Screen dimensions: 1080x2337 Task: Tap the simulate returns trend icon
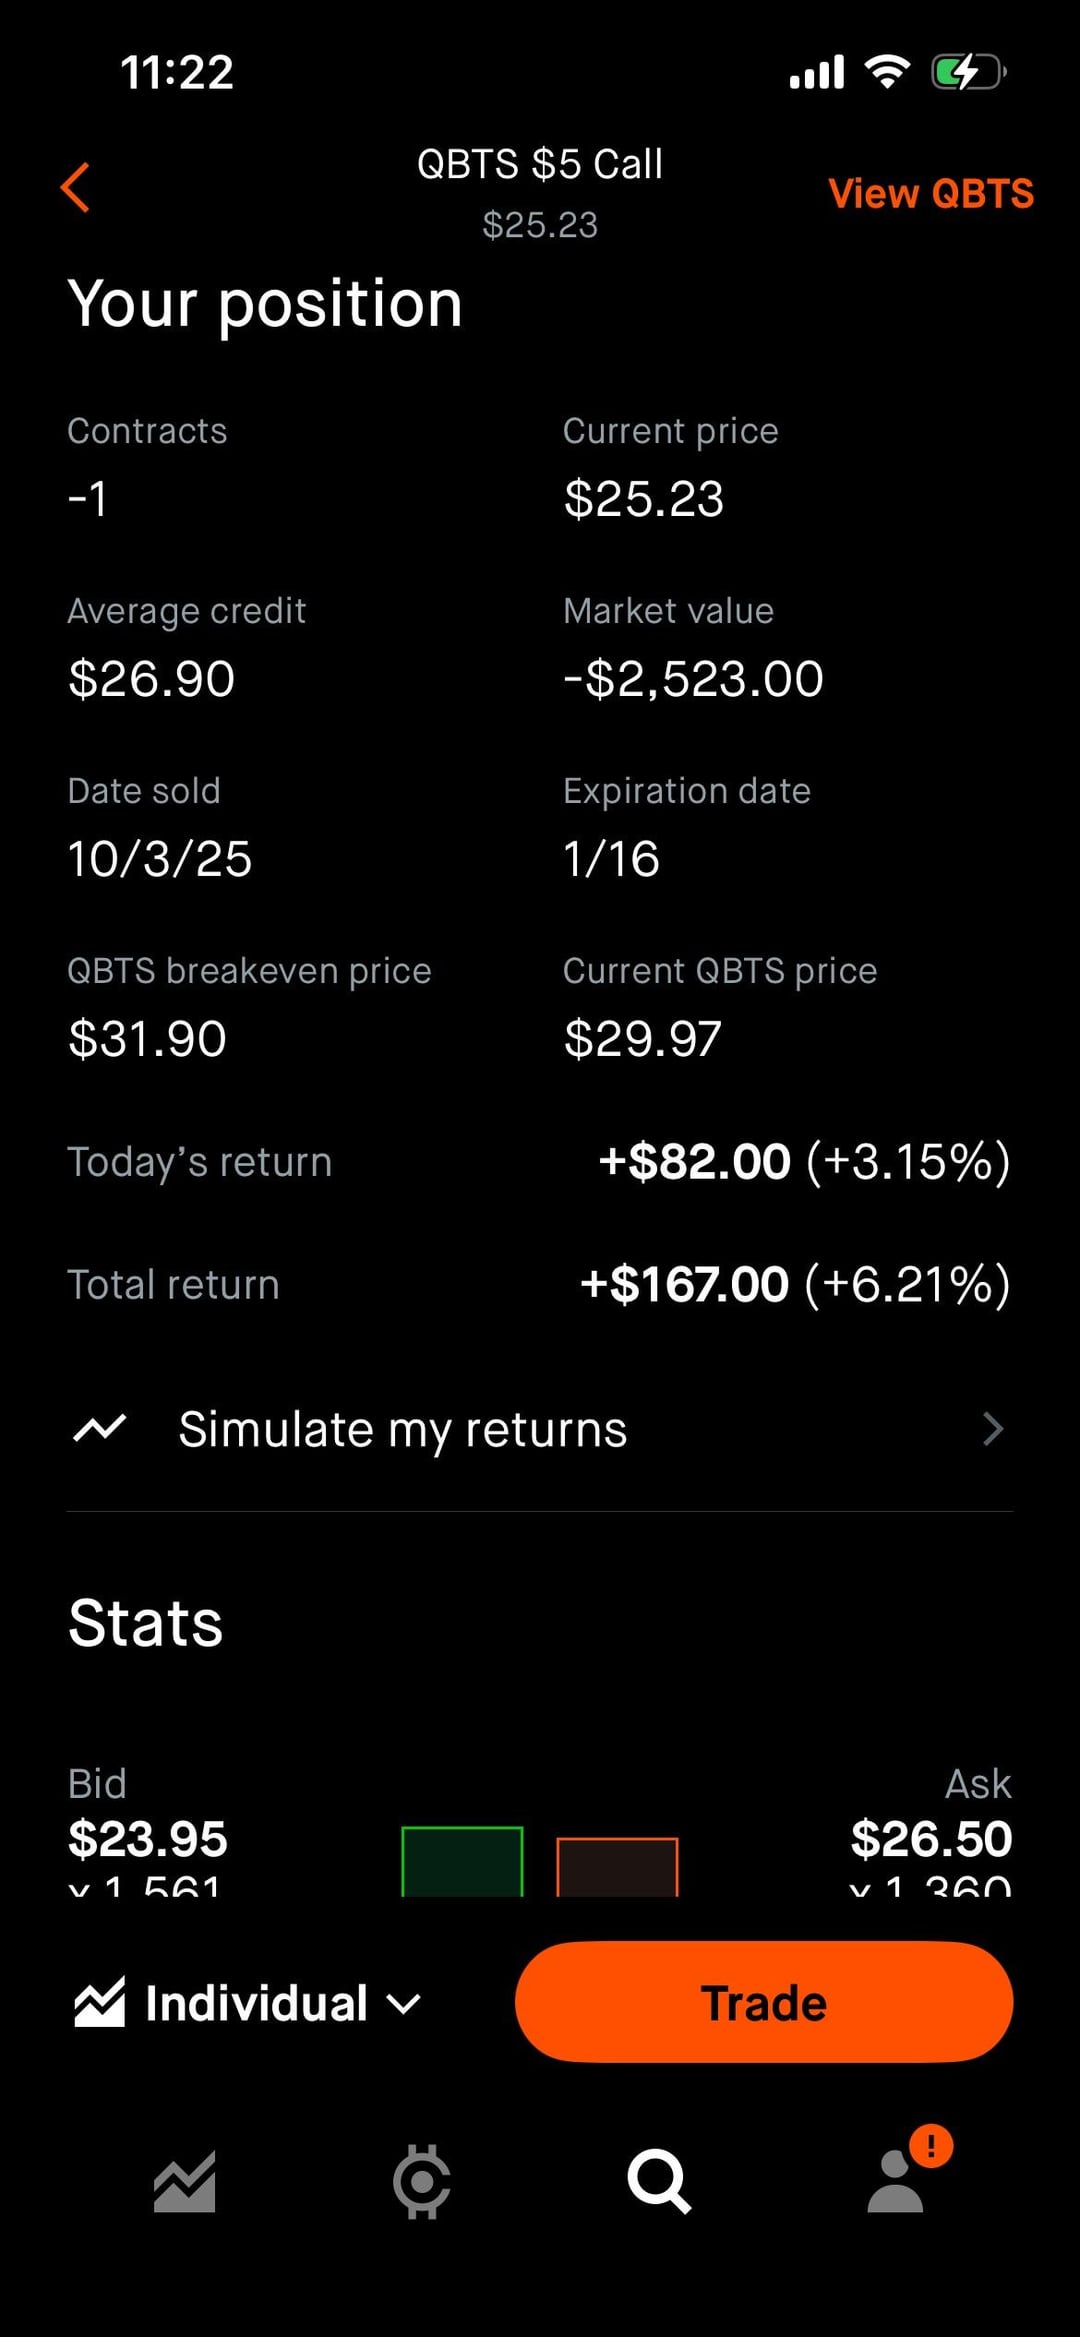click(x=100, y=1429)
